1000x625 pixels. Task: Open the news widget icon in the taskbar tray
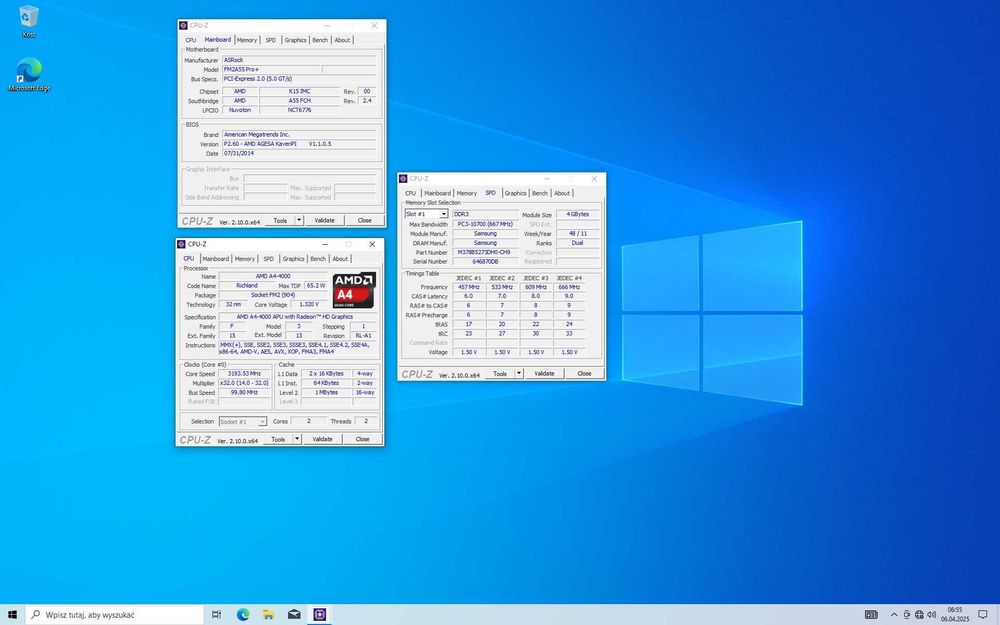(871, 615)
